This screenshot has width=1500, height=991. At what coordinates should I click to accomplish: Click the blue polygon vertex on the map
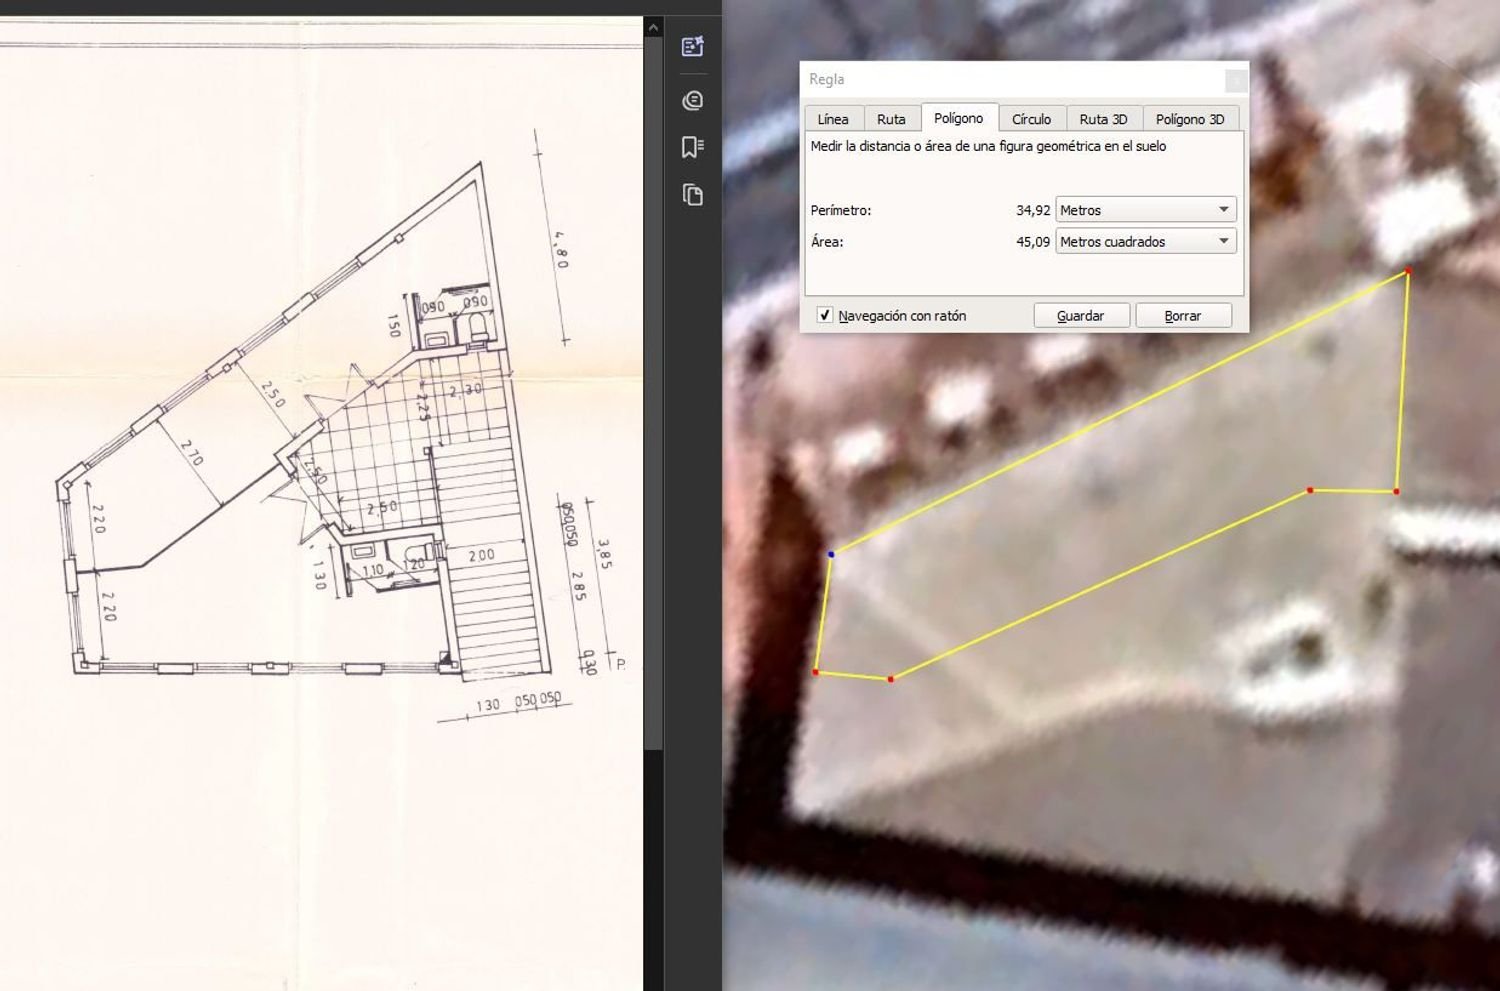[831, 554]
